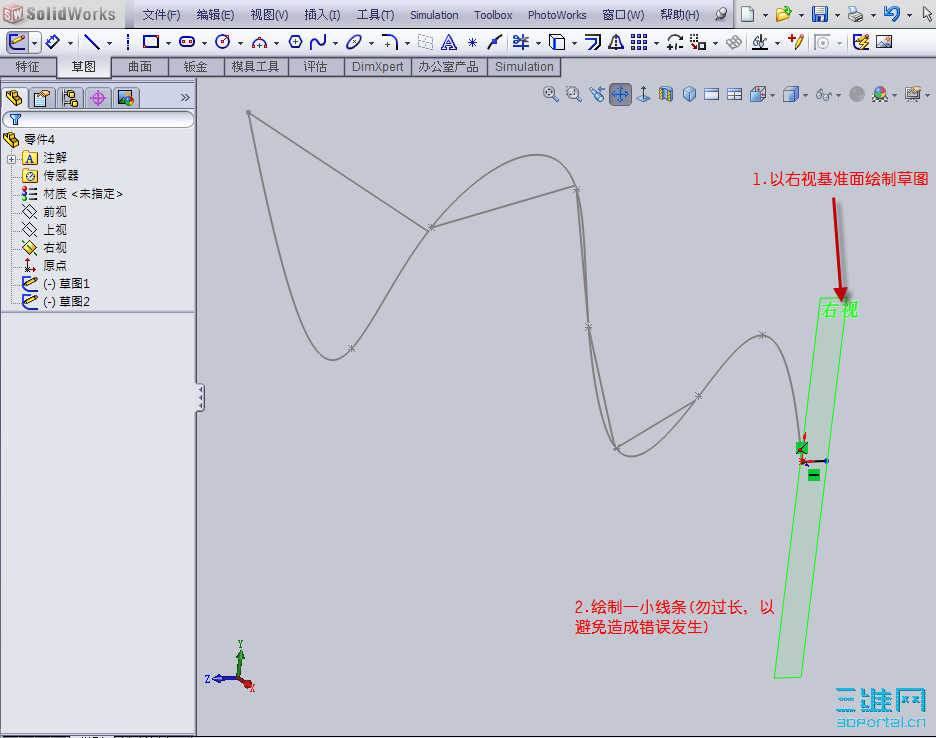Open the Rectangle tool dropdown arrow

tap(168, 43)
